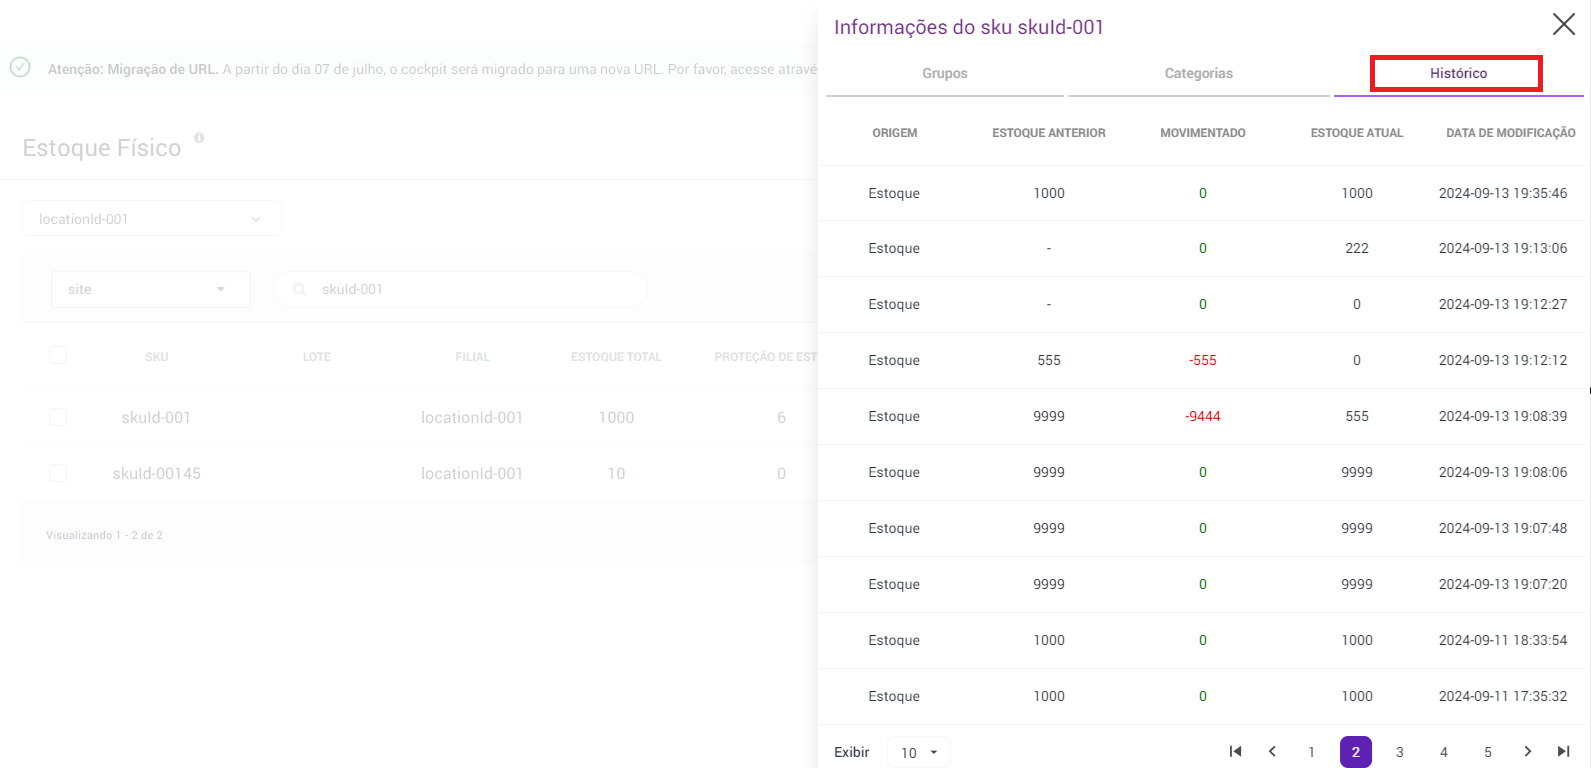
Task: Go to history page 5
Action: (x=1487, y=752)
